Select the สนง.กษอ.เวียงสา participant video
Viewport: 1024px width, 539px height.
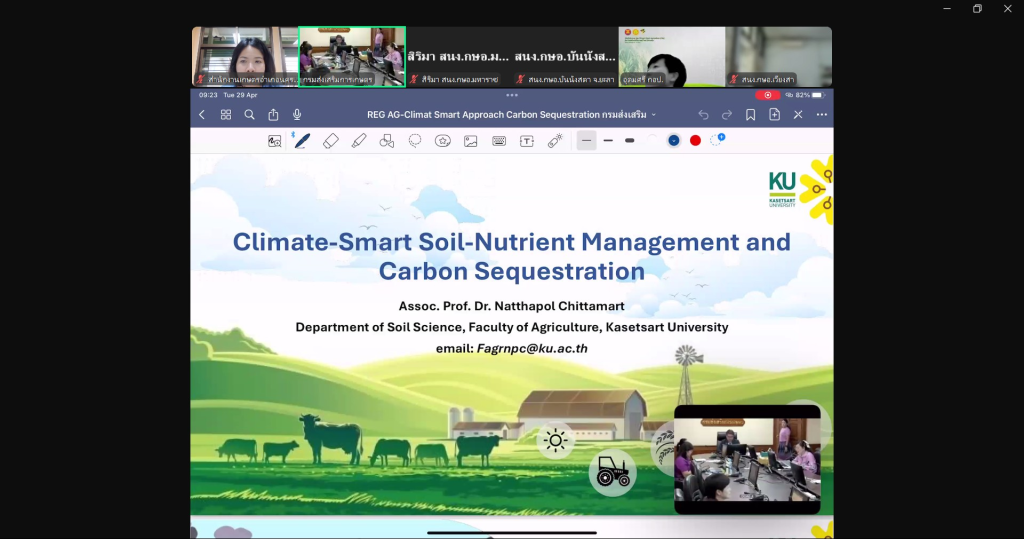tap(778, 57)
